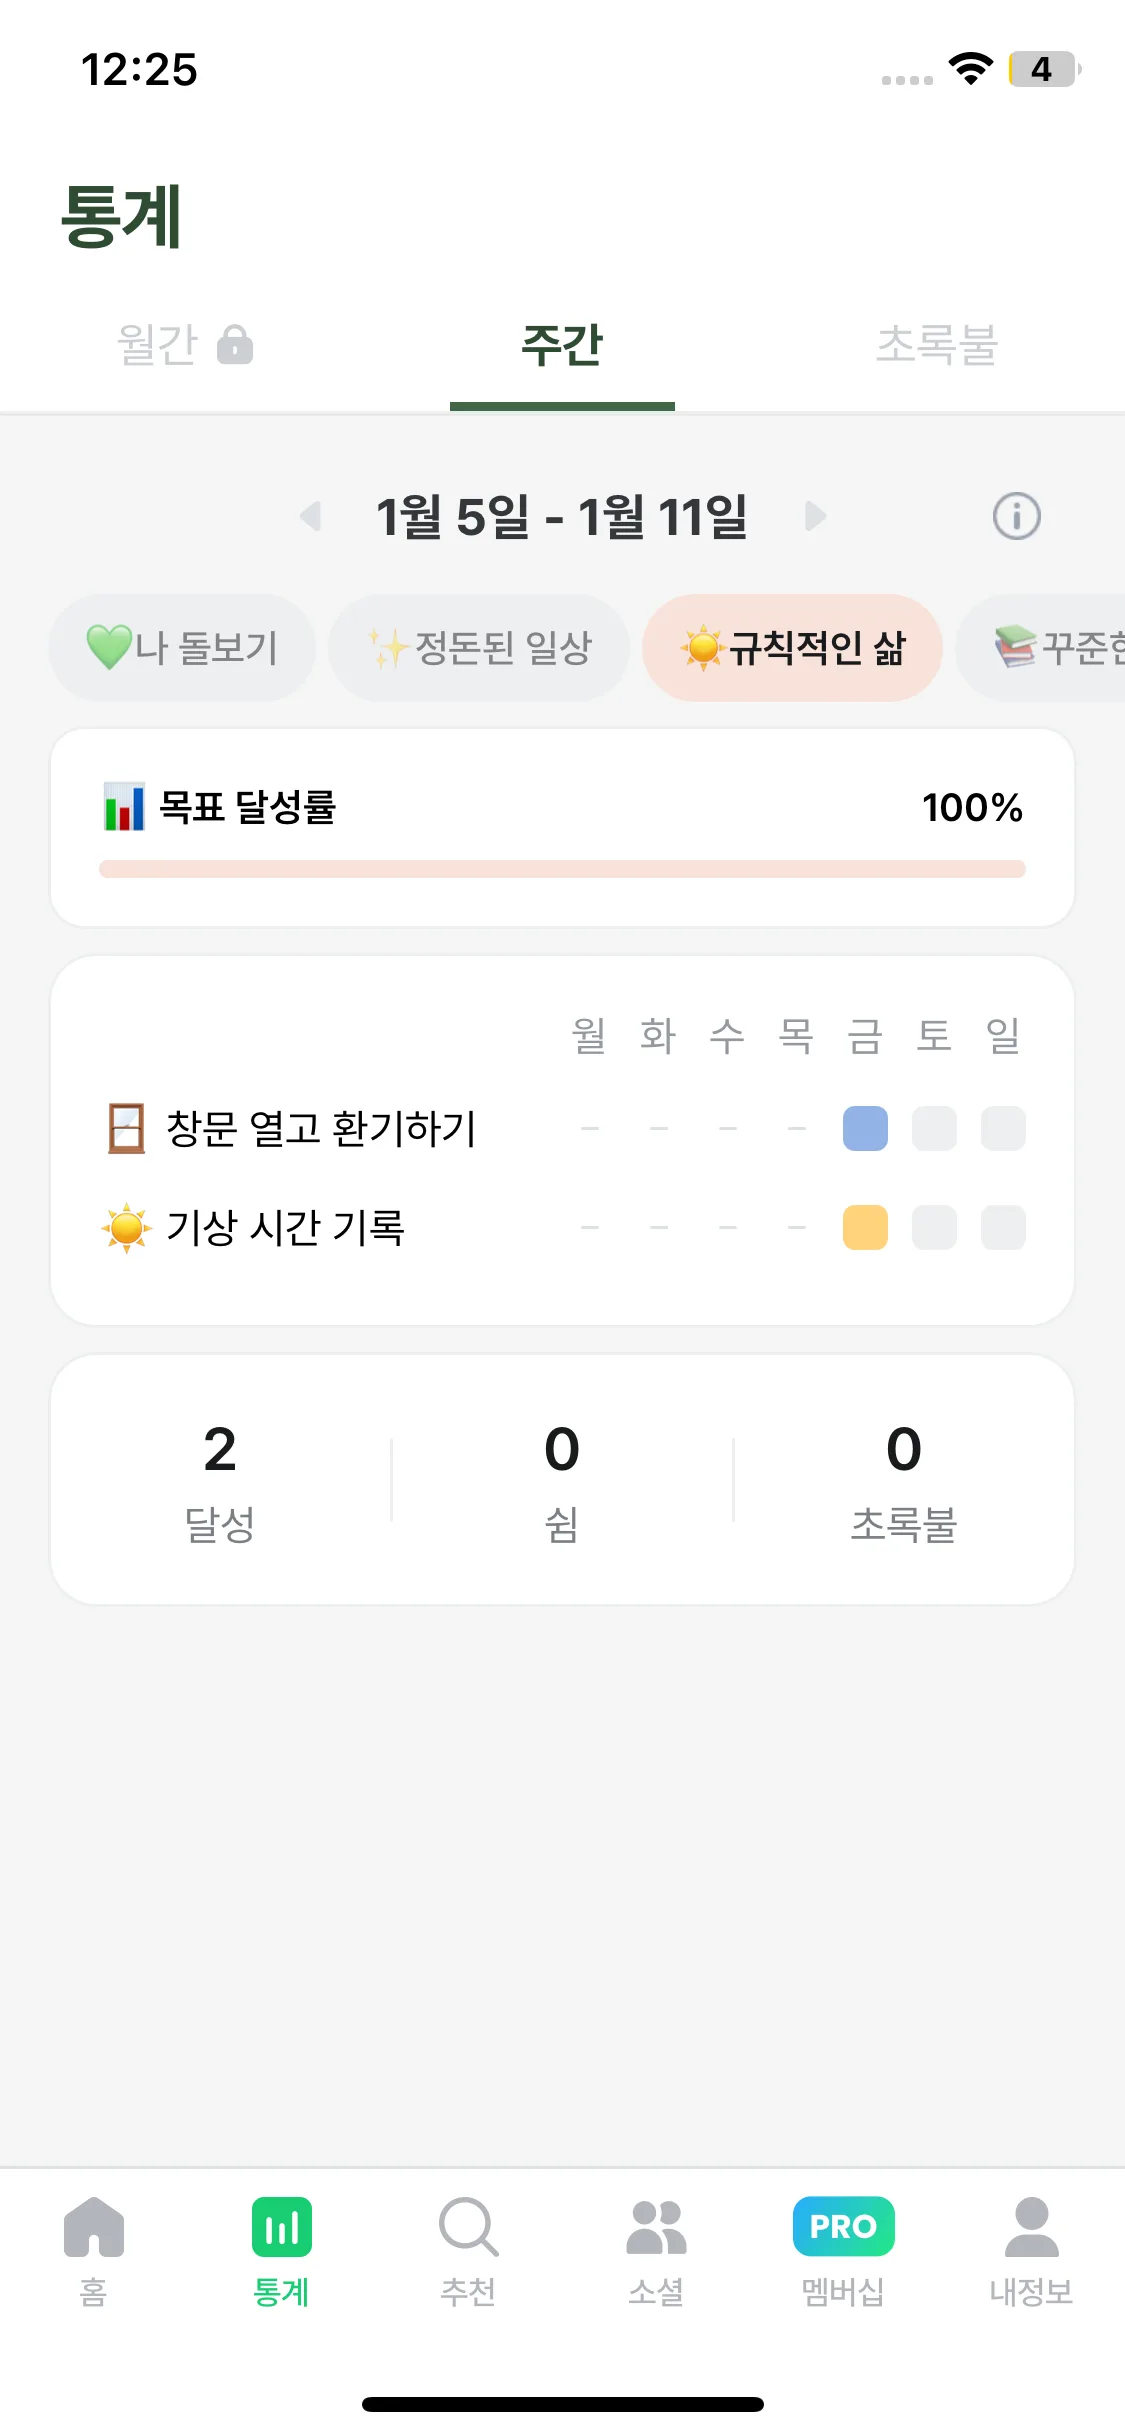This screenshot has width=1125, height=2436.
Task: Toggle Friday square for 창문 열고 환기하기
Action: point(865,1129)
